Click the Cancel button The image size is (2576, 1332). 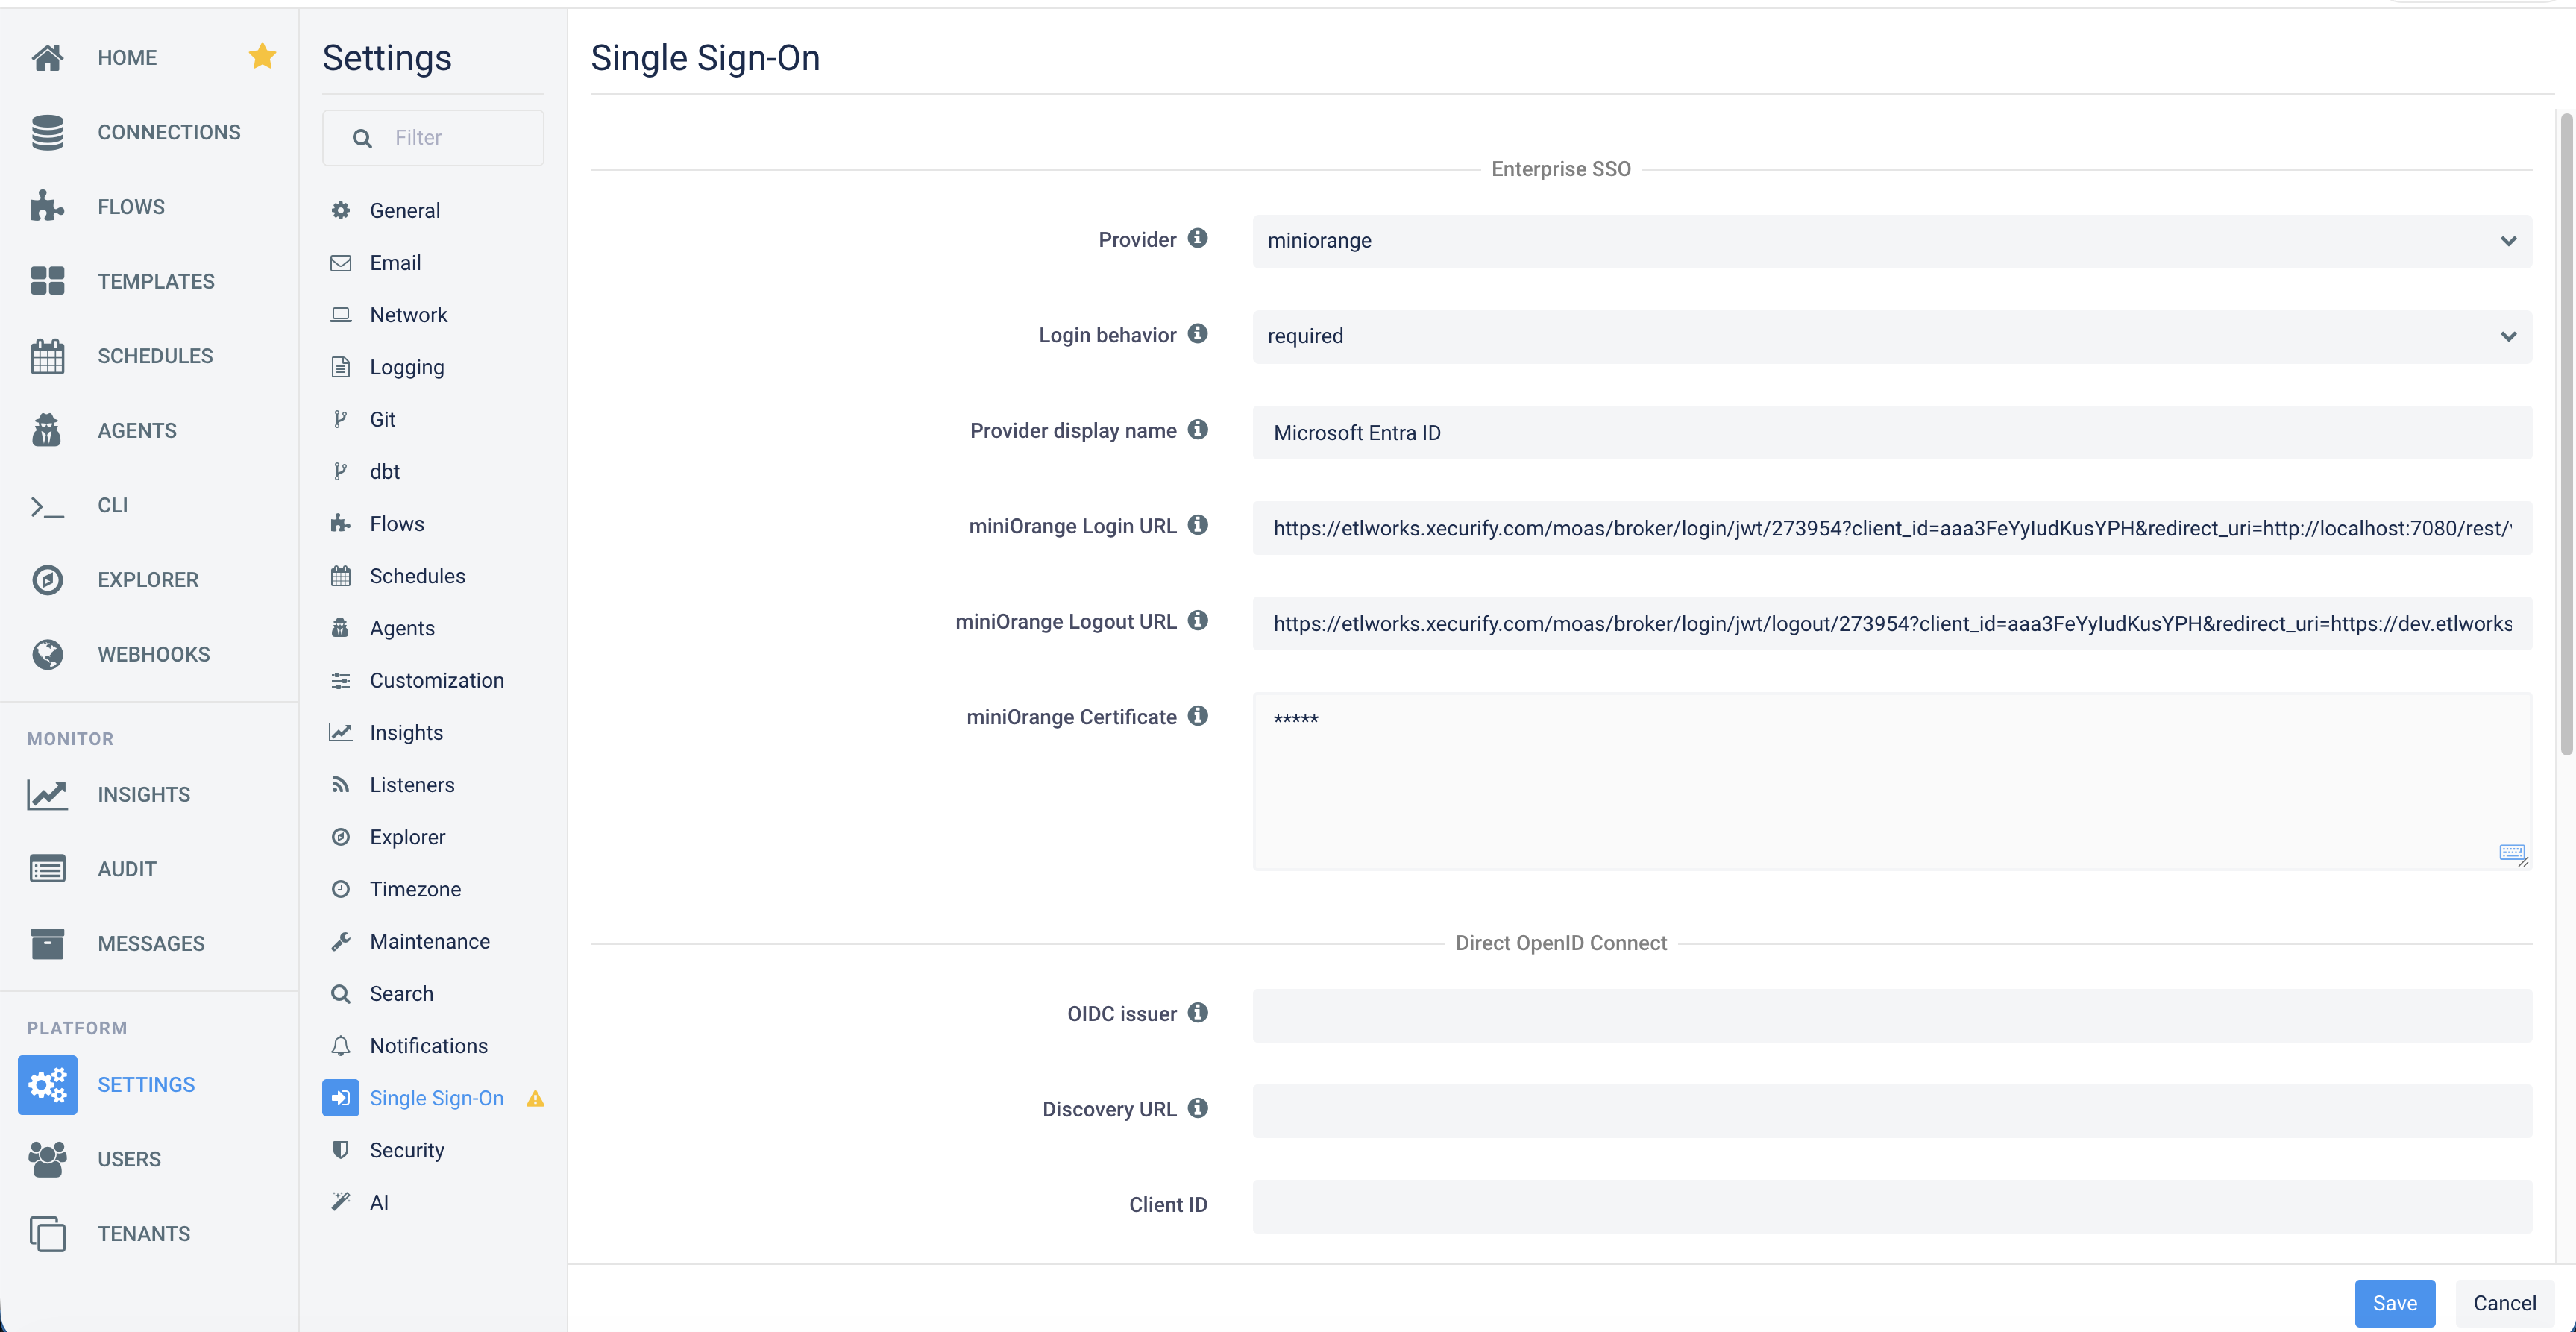click(x=2504, y=1303)
